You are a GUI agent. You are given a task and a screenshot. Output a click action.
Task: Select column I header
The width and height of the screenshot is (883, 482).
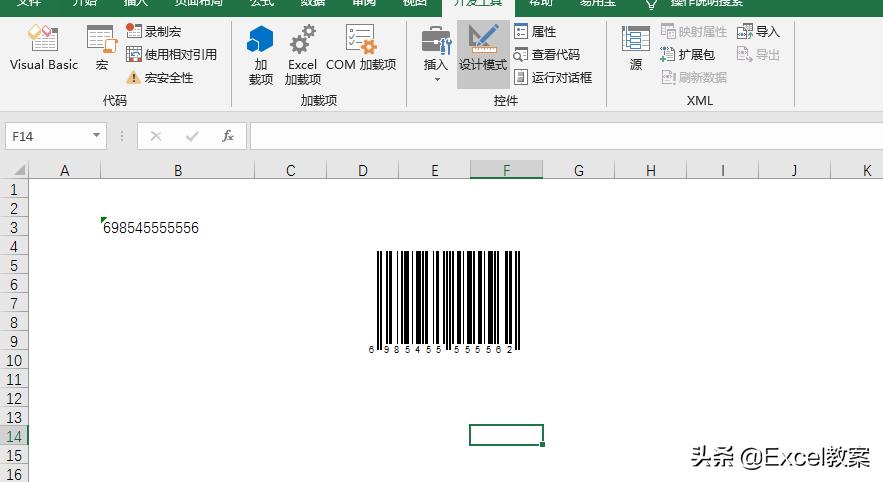723,170
